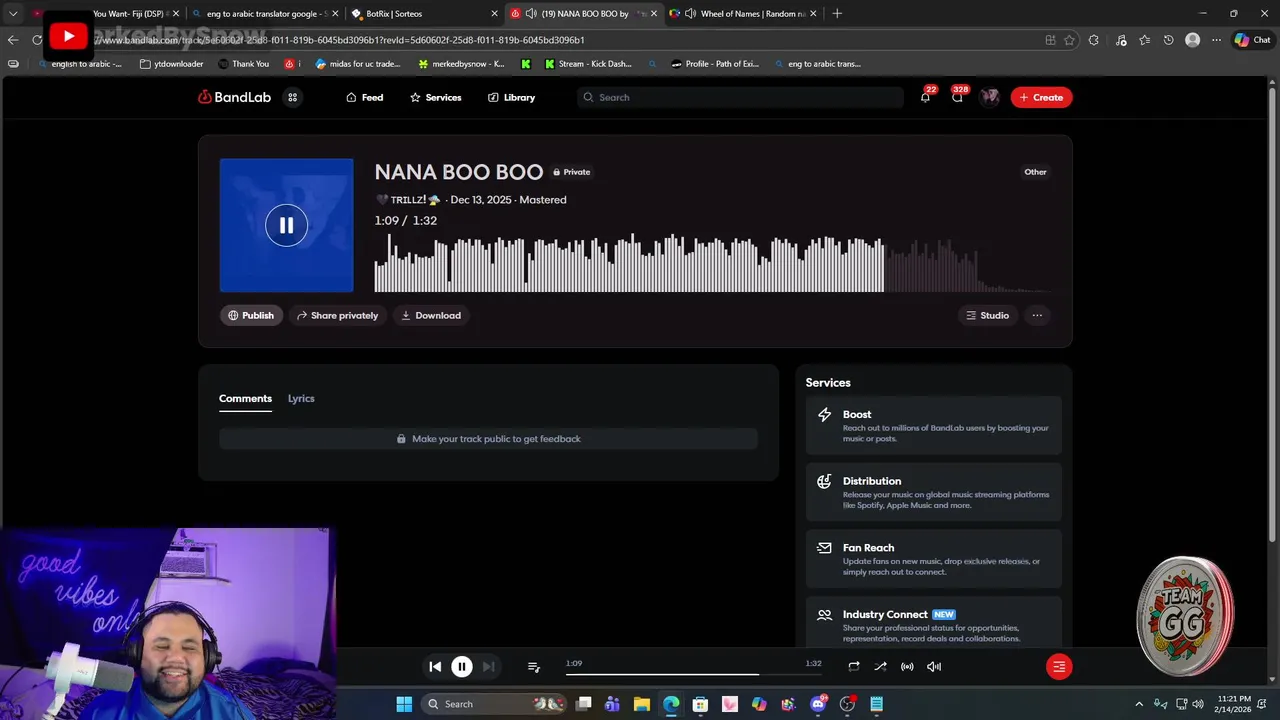
Task: Open the Copilot Chat button
Action: (x=1252, y=40)
